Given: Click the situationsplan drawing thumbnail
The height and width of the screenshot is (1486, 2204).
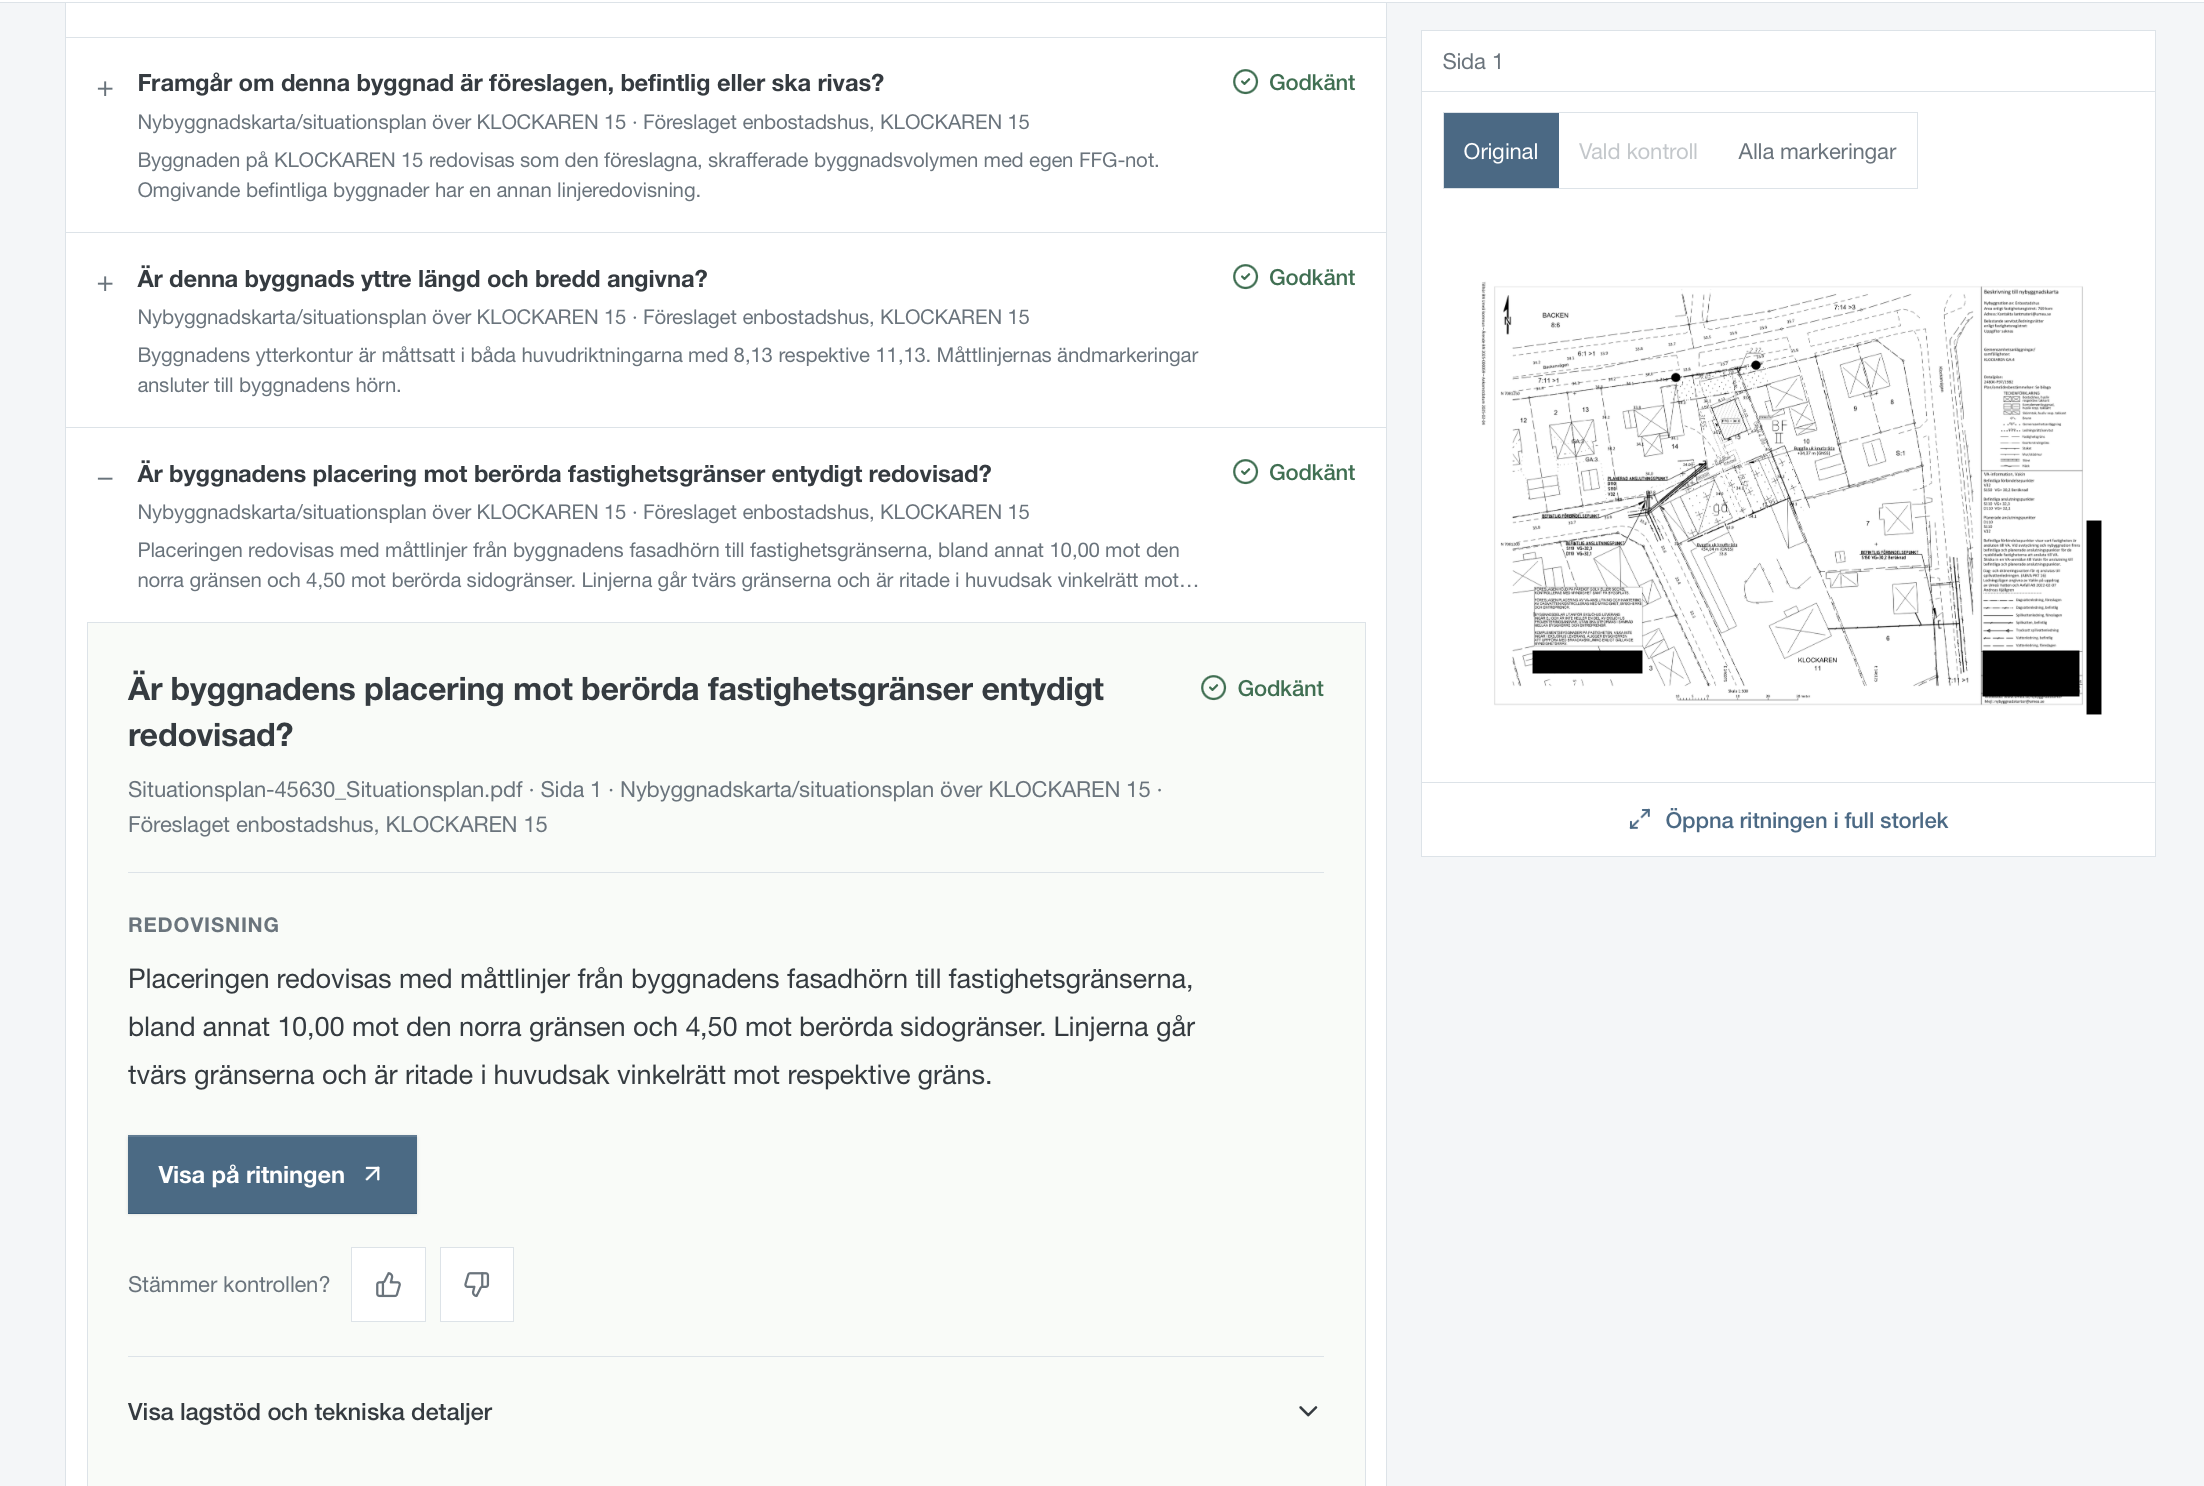Looking at the screenshot, I should (1789, 497).
